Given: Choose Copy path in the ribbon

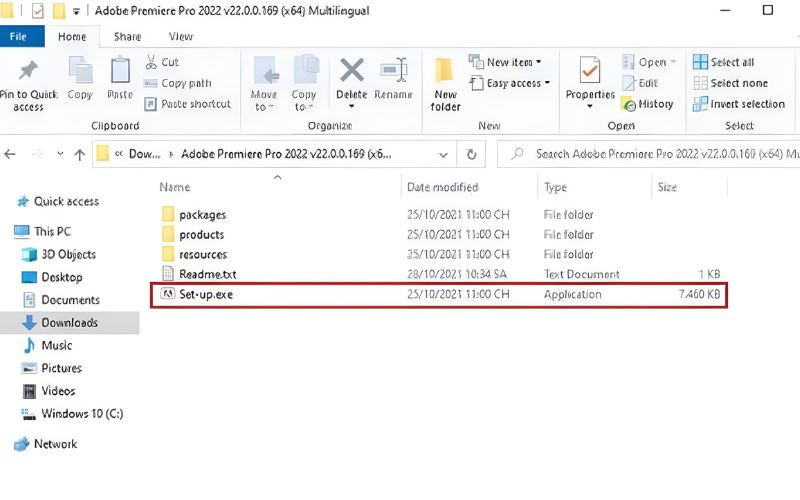Looking at the screenshot, I should (178, 83).
